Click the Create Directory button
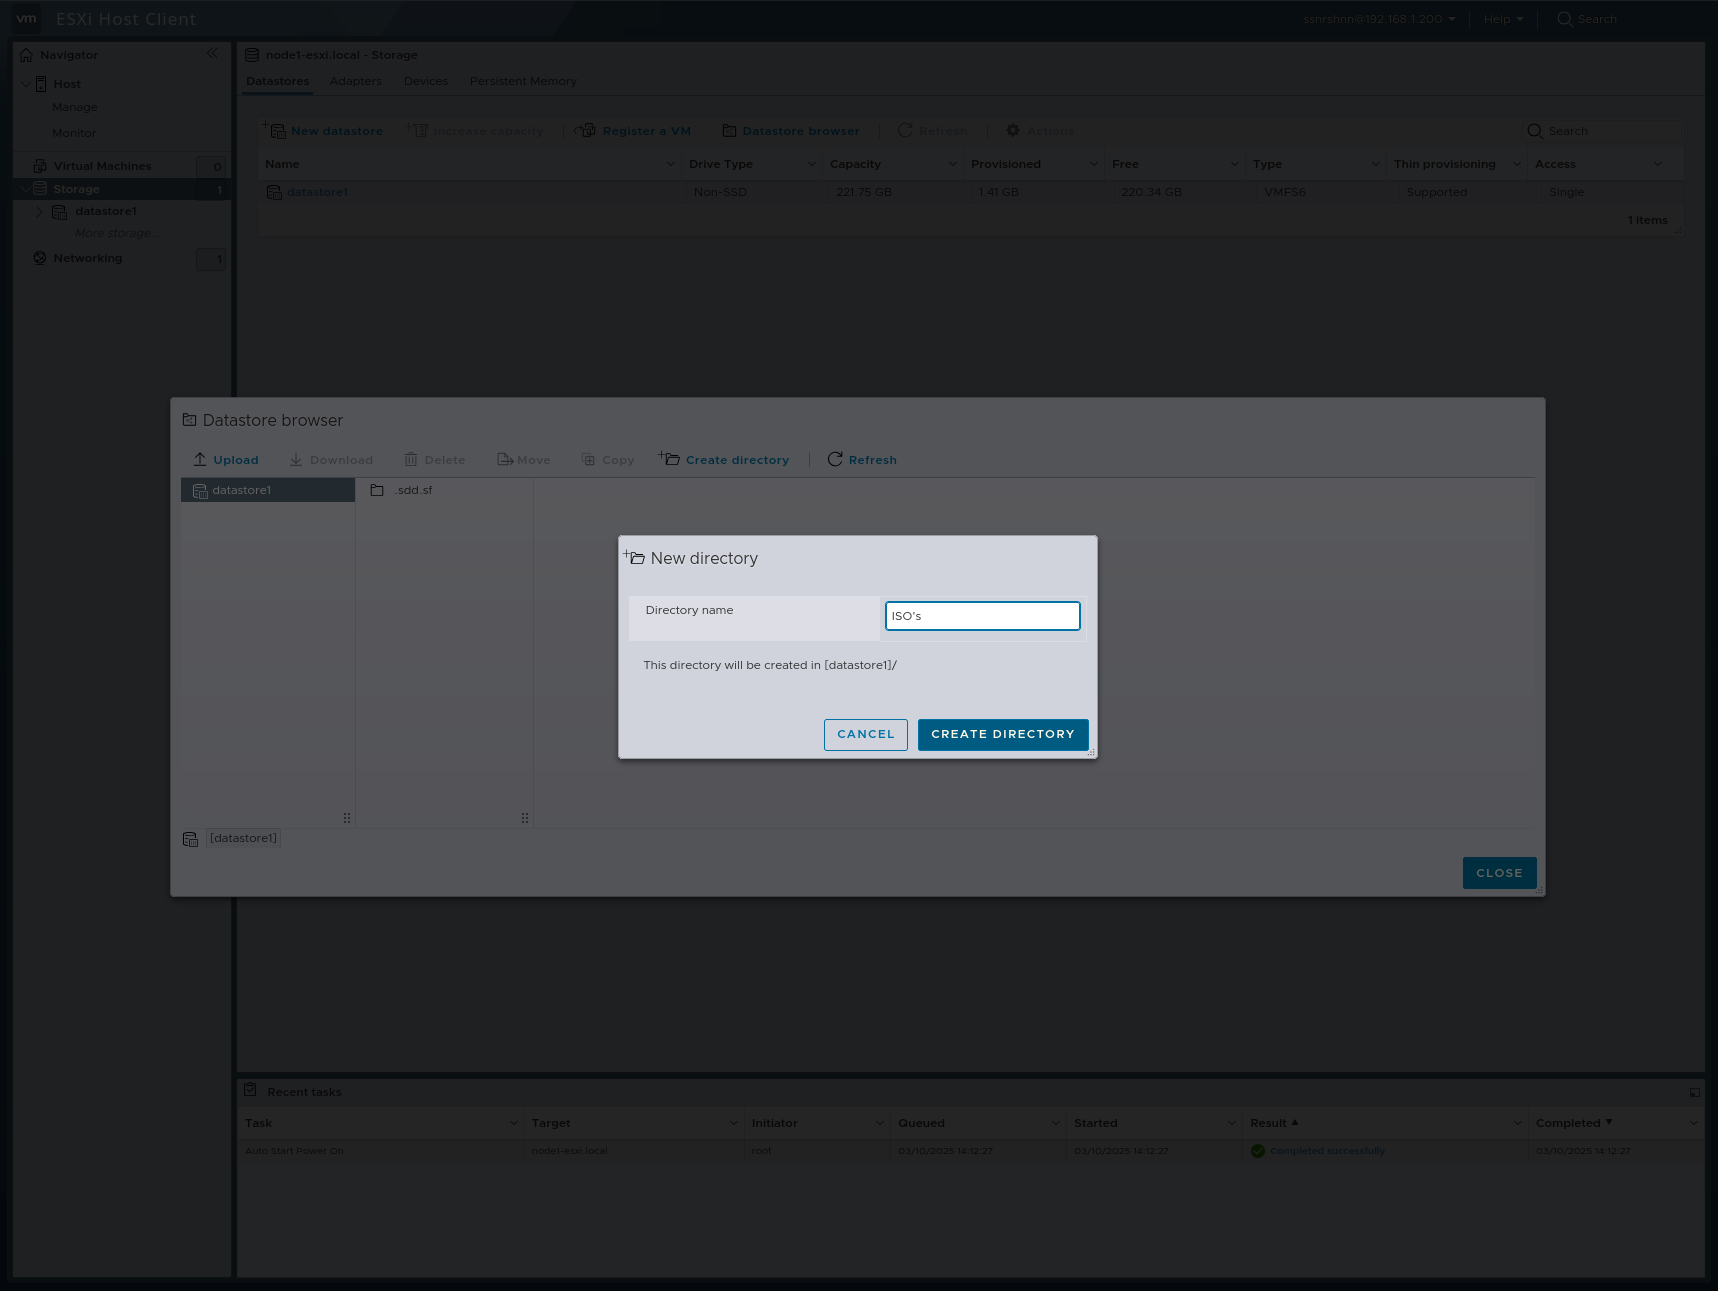The height and width of the screenshot is (1291, 1718). [1002, 734]
